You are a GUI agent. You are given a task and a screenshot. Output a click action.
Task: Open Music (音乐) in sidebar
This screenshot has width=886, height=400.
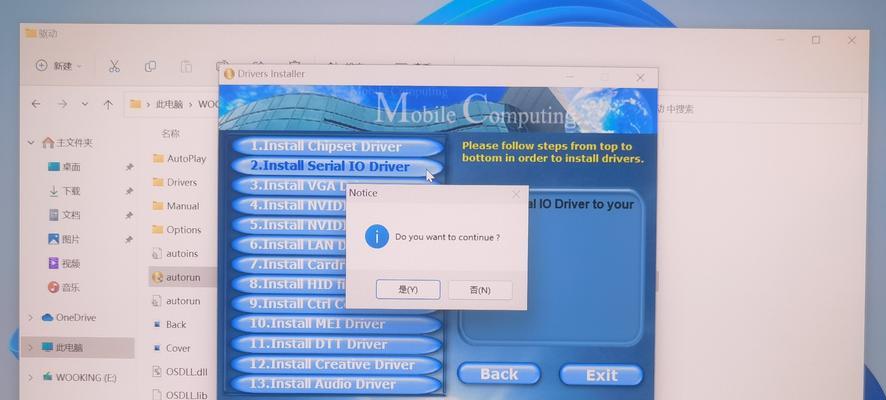click(64, 288)
